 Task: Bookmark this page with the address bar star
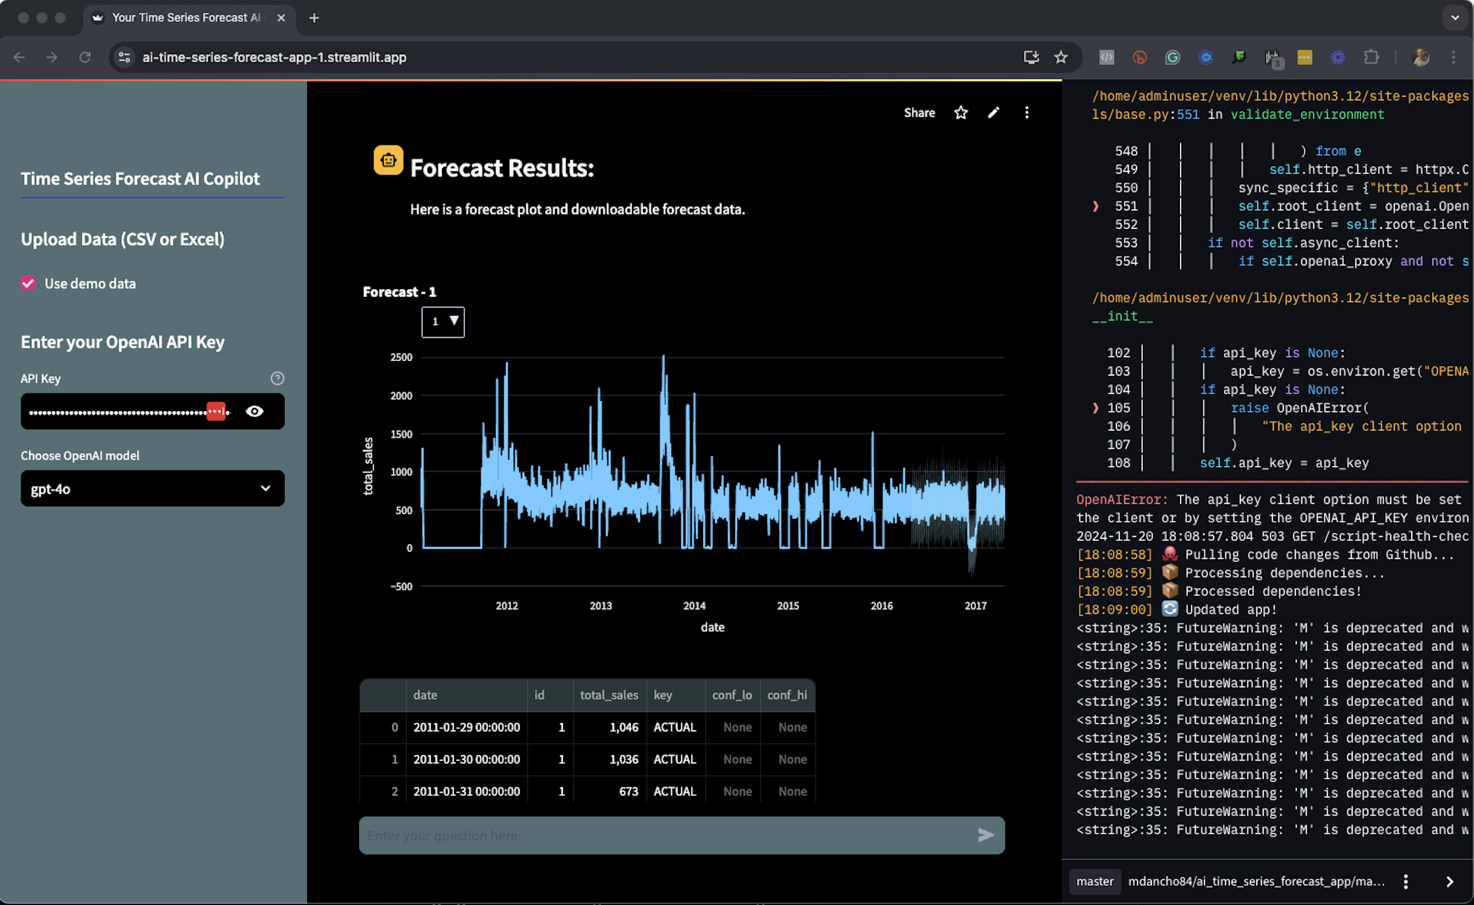[1061, 57]
